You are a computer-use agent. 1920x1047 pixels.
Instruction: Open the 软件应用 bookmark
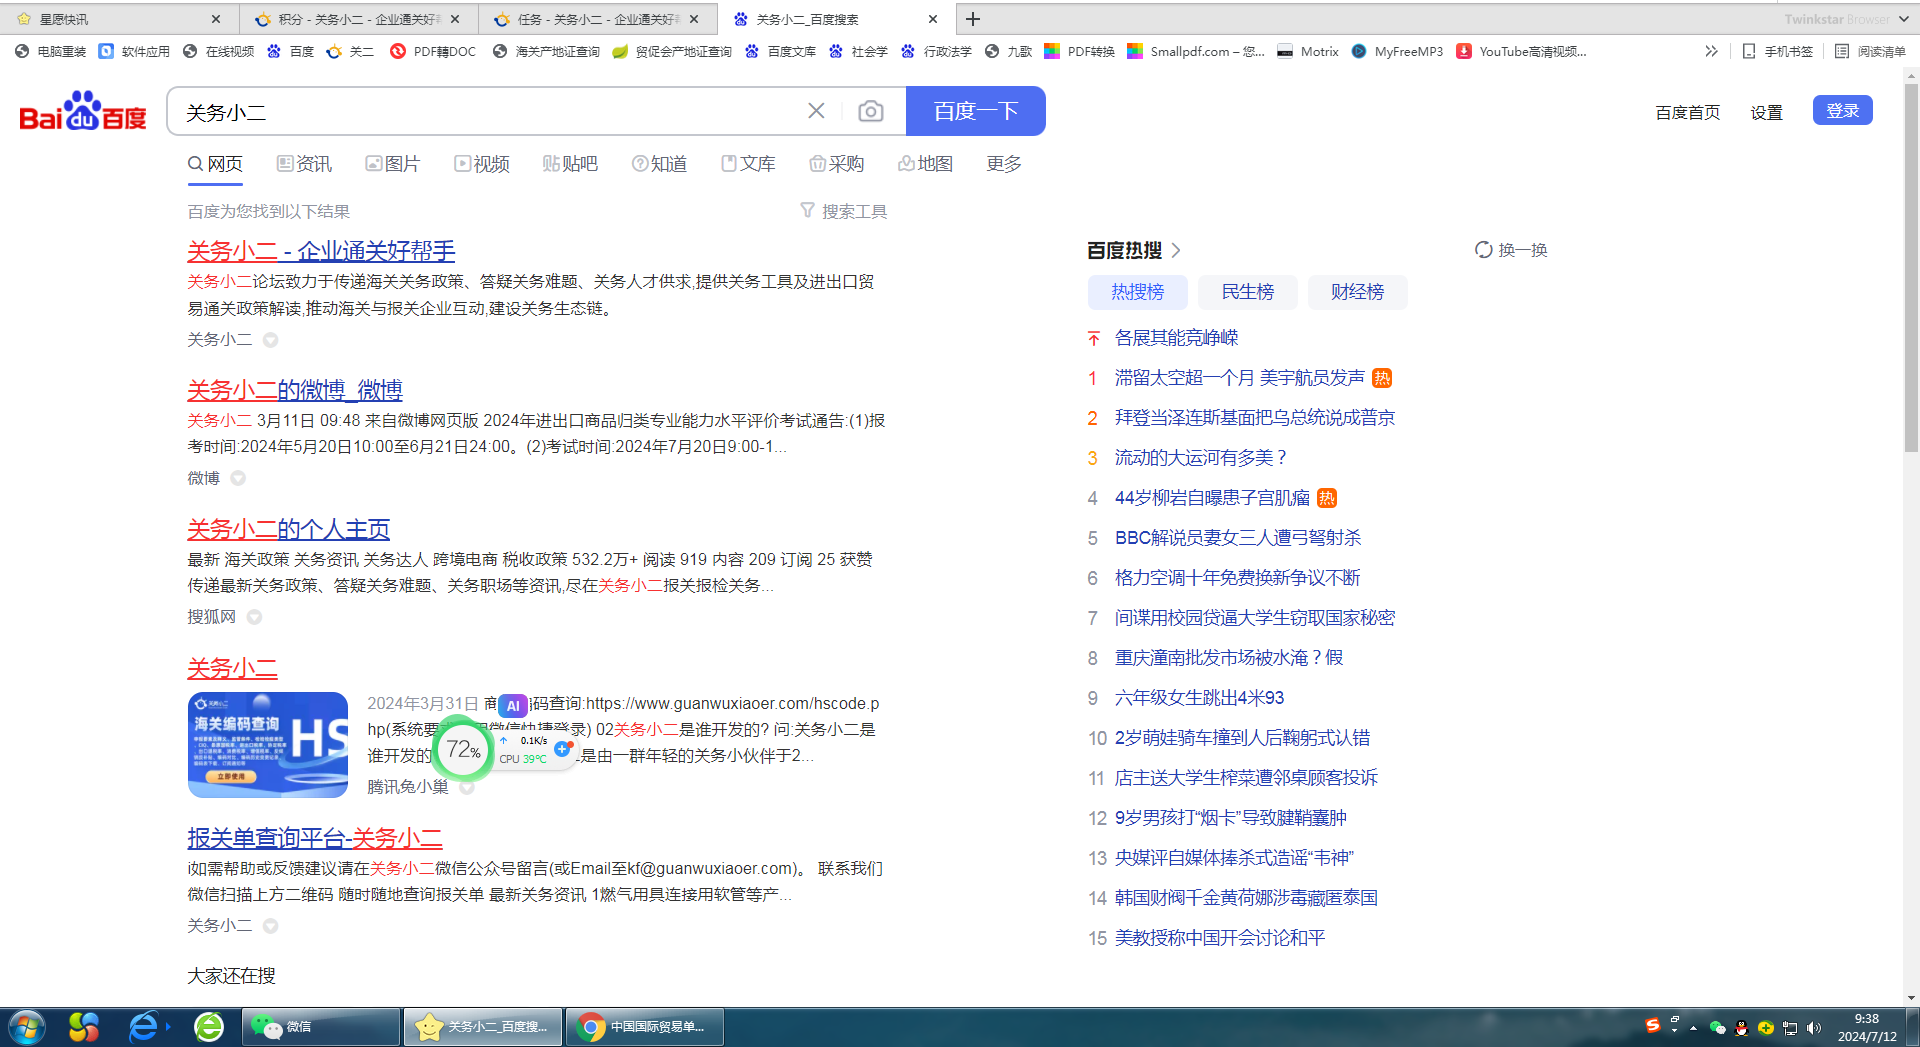[x=134, y=51]
